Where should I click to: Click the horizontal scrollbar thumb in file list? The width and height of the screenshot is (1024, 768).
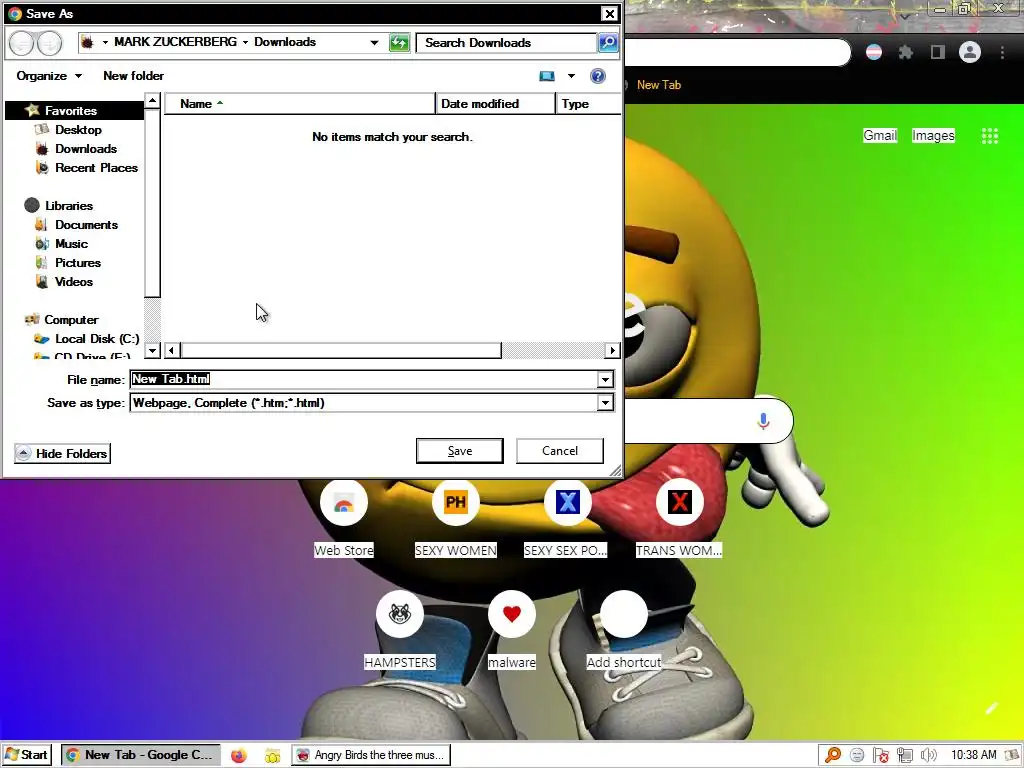[341, 350]
